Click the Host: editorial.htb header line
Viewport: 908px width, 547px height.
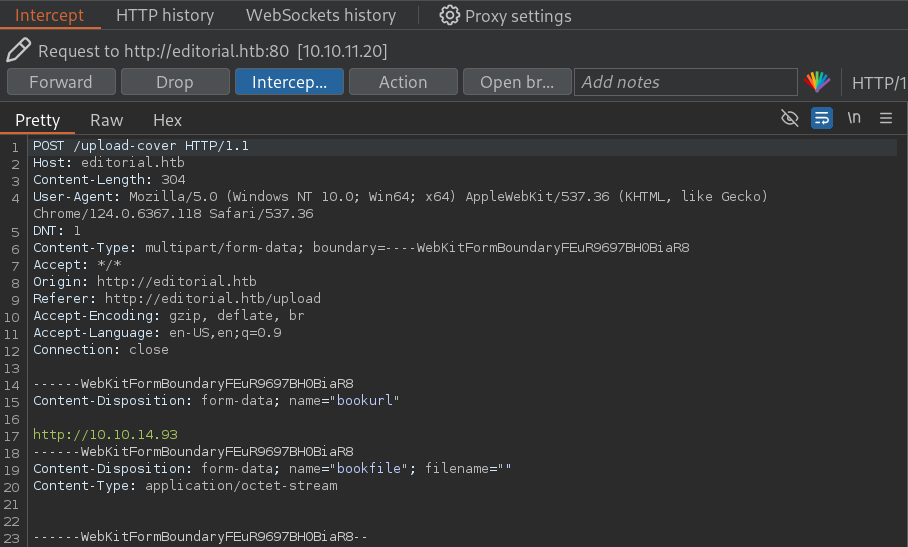[109, 163]
